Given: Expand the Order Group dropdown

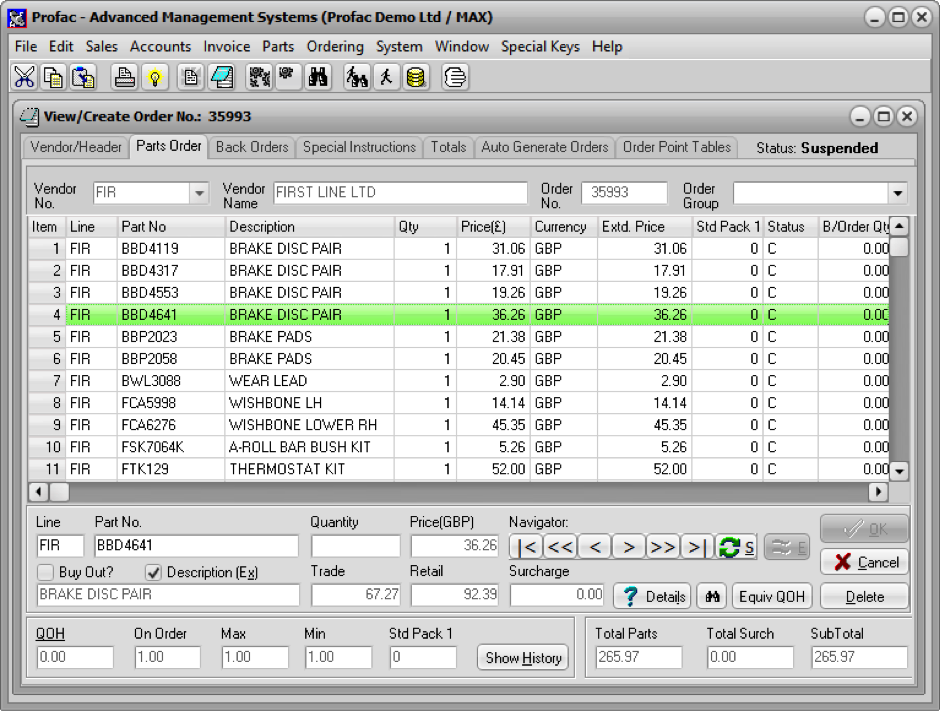Looking at the screenshot, I should tap(898, 193).
